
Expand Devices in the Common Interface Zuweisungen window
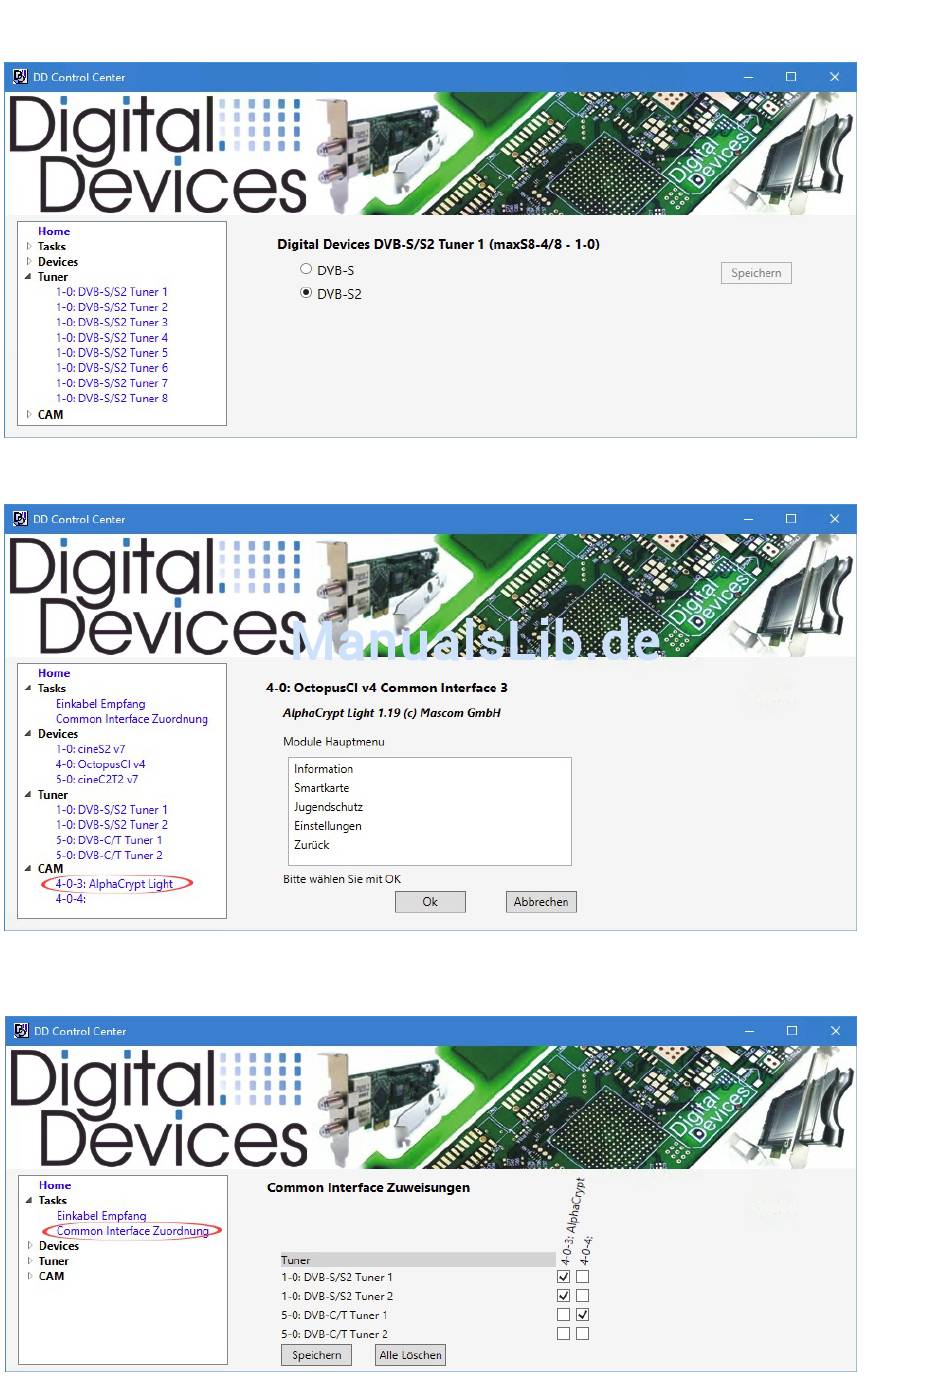point(30,1246)
